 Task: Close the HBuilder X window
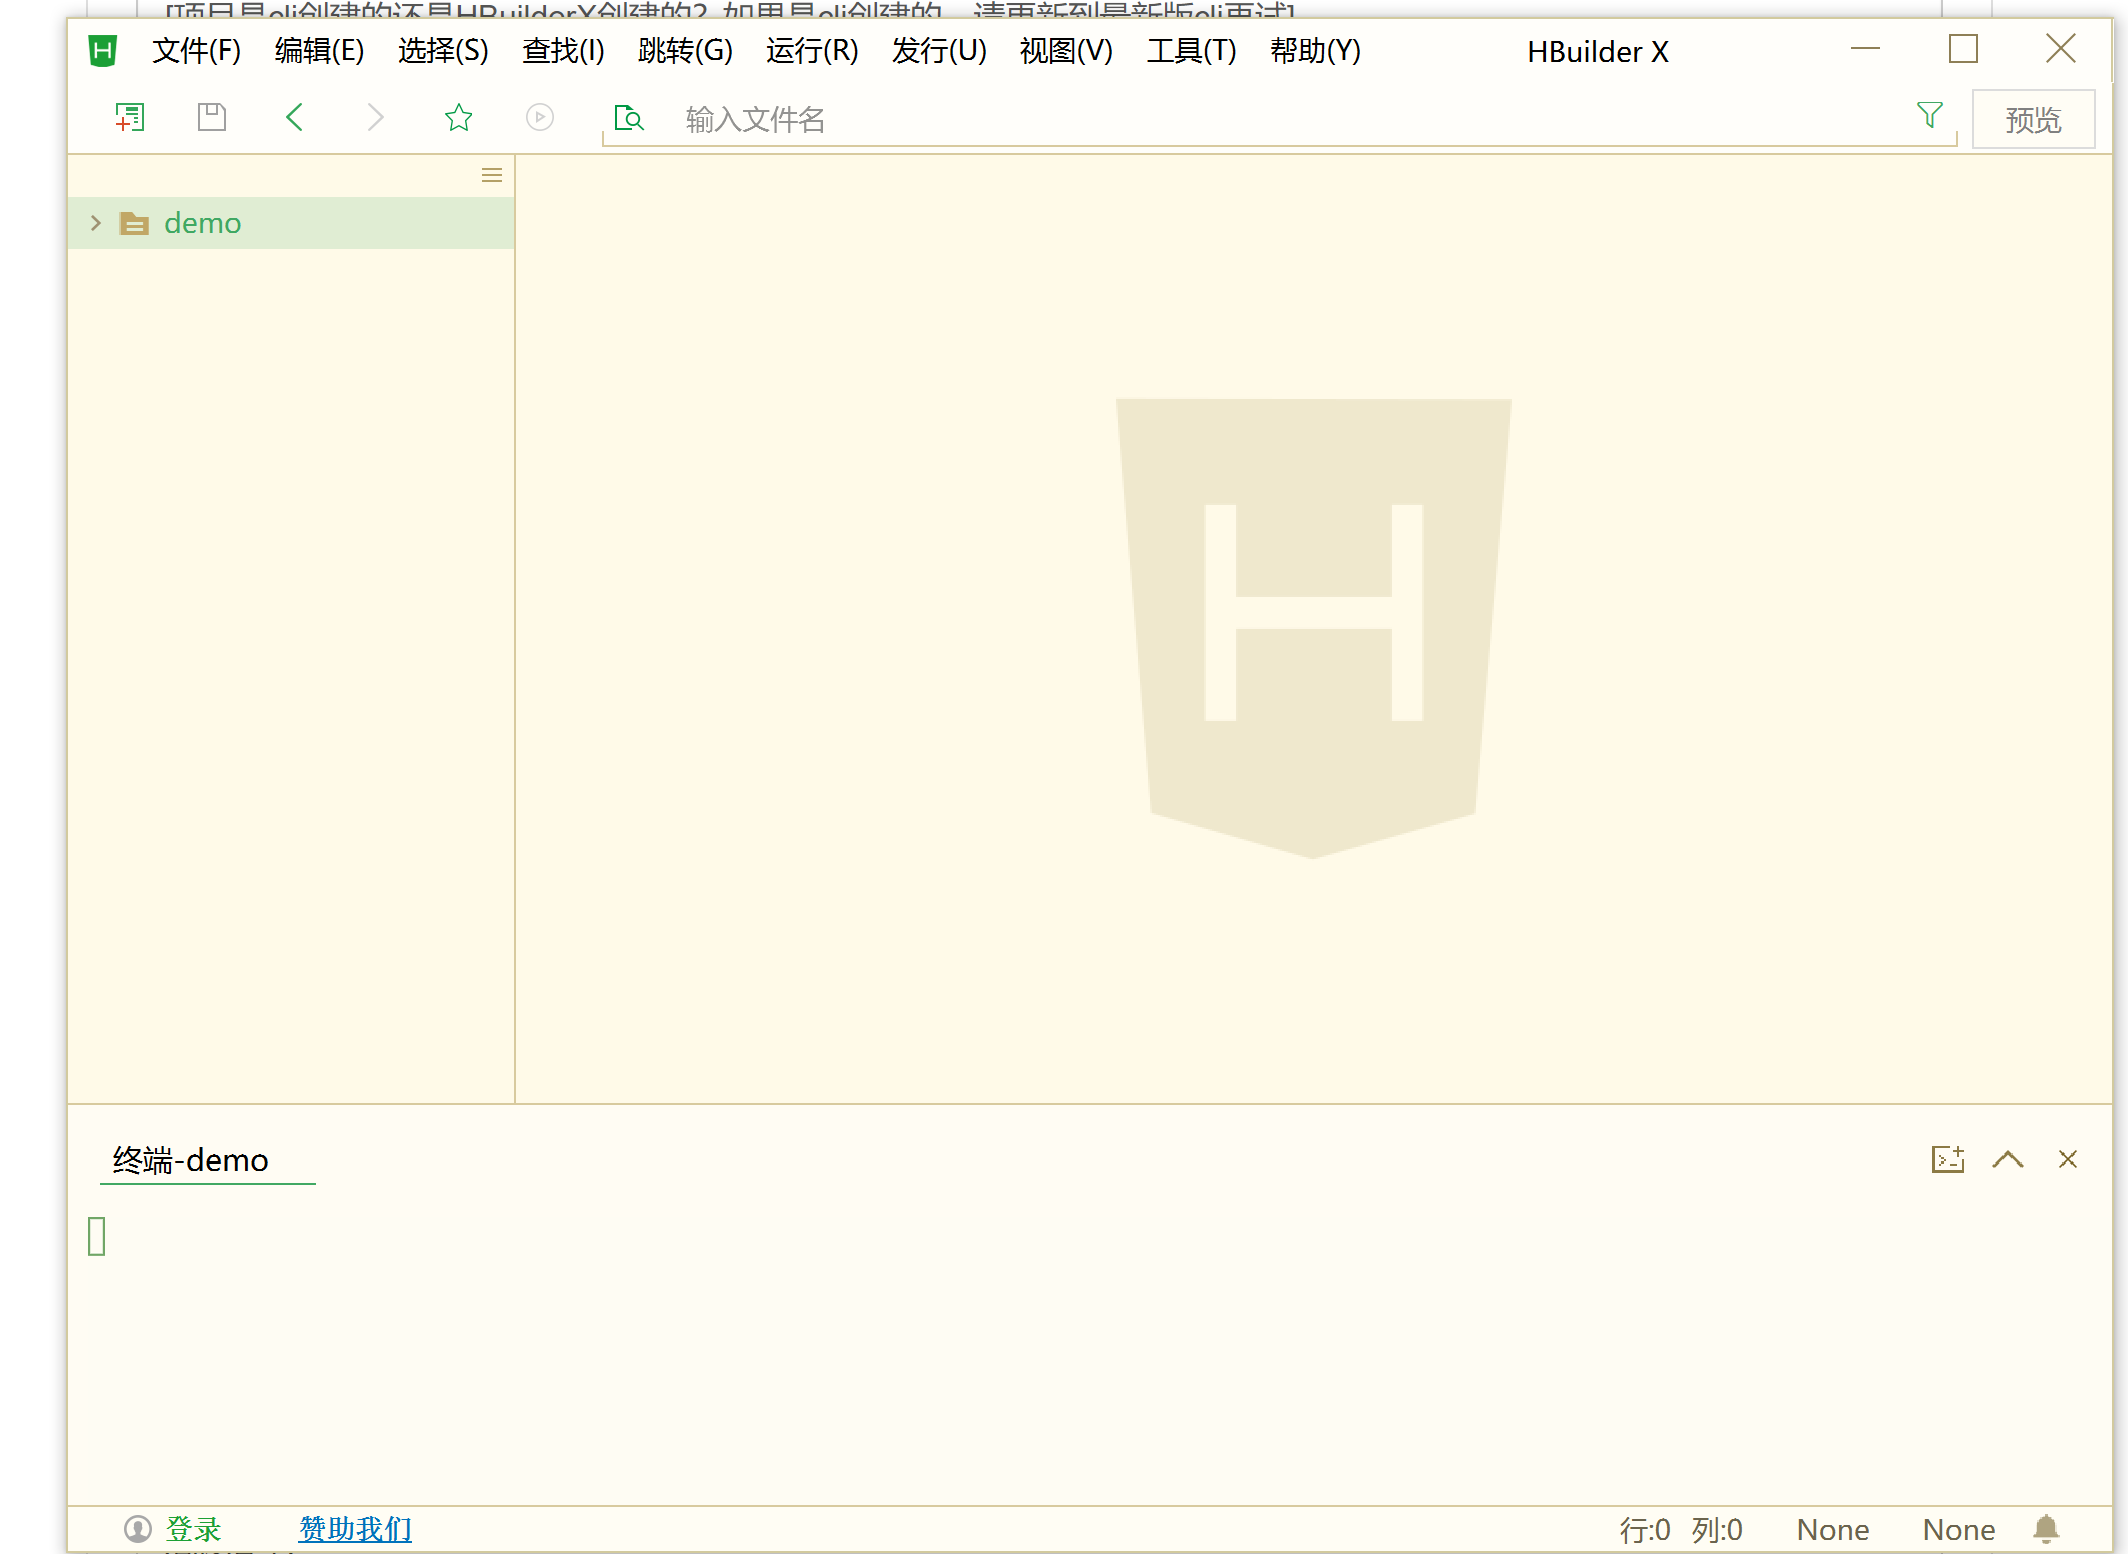pyautogui.click(x=2061, y=48)
